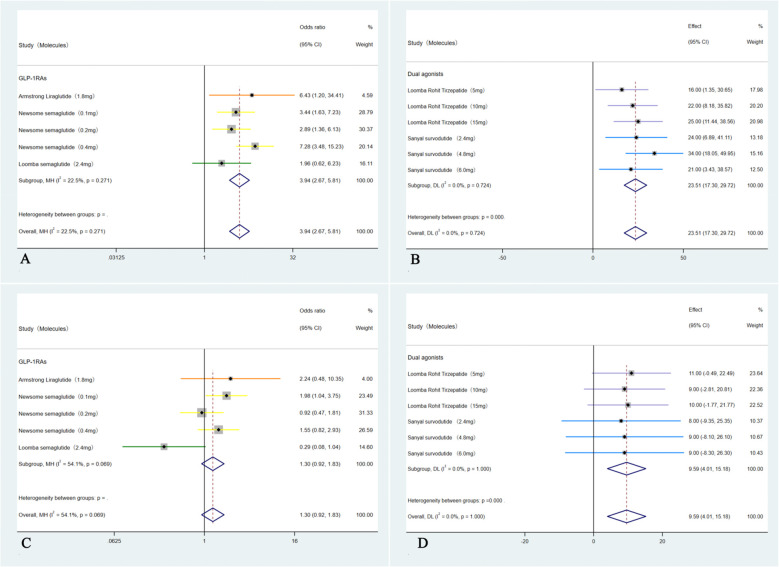Screen dimensions: 779x567
Task: Click the Subgroup diamond marker in panel C
Action: click(x=213, y=464)
